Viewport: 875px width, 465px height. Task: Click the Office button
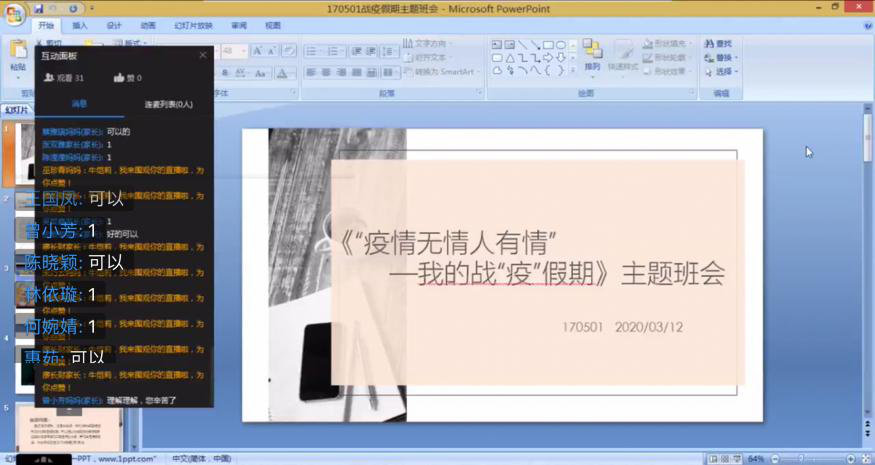(x=14, y=13)
